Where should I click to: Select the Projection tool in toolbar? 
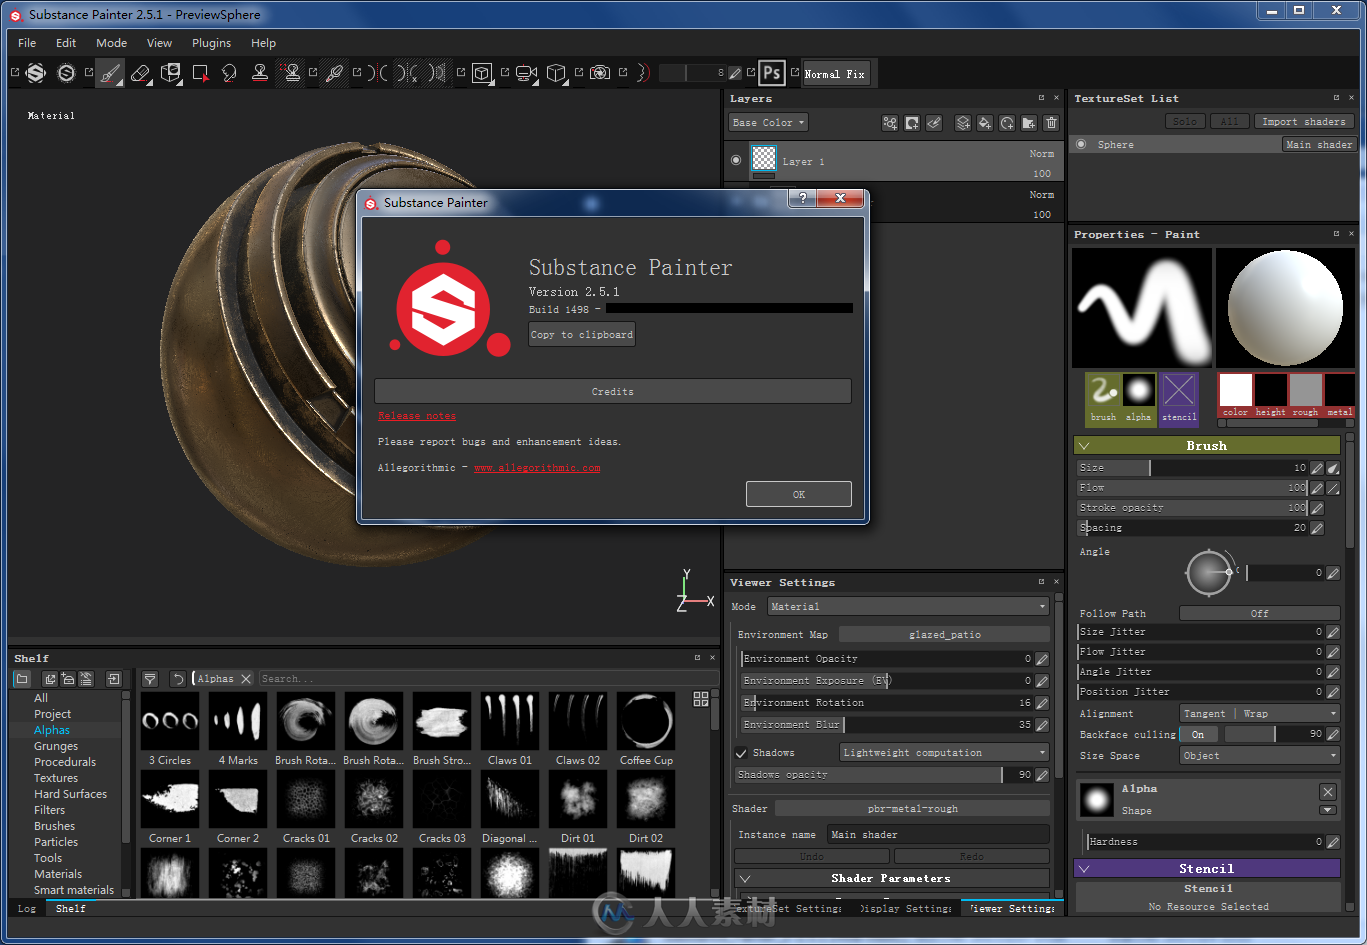pos(171,73)
